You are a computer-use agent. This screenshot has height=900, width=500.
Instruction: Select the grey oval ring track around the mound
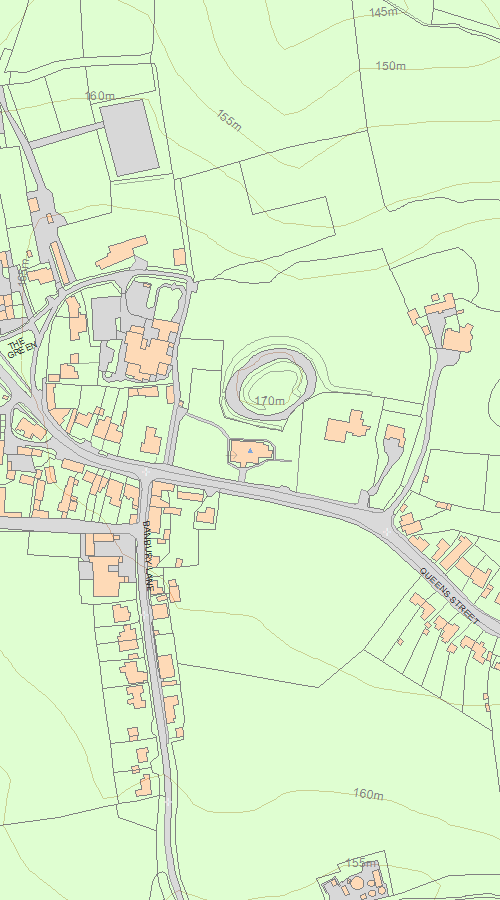270,383
